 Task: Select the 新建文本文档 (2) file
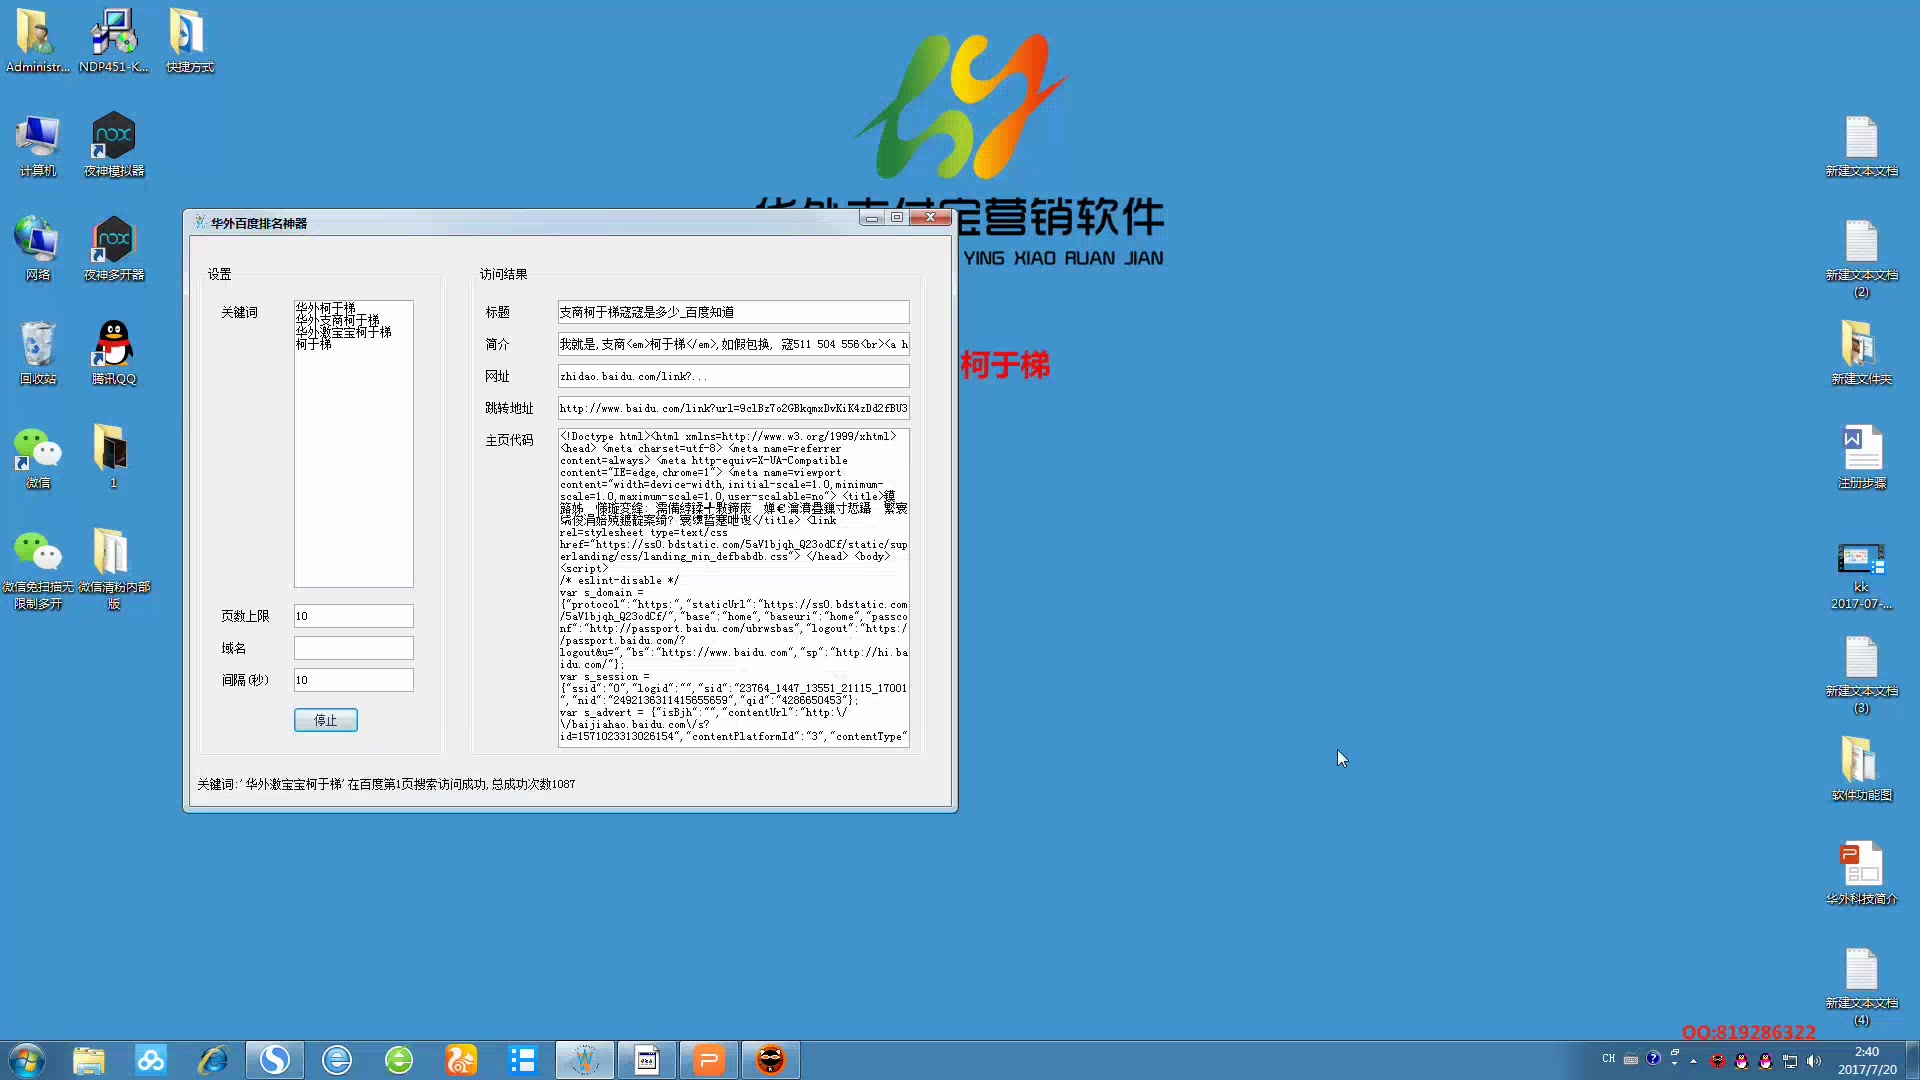click(1861, 258)
